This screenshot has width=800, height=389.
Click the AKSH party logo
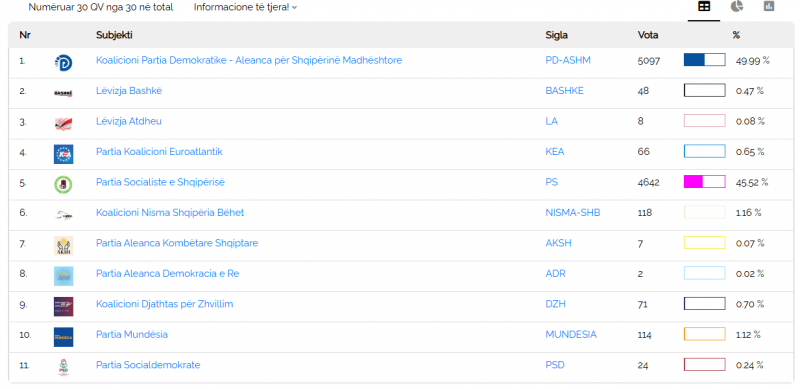63,246
